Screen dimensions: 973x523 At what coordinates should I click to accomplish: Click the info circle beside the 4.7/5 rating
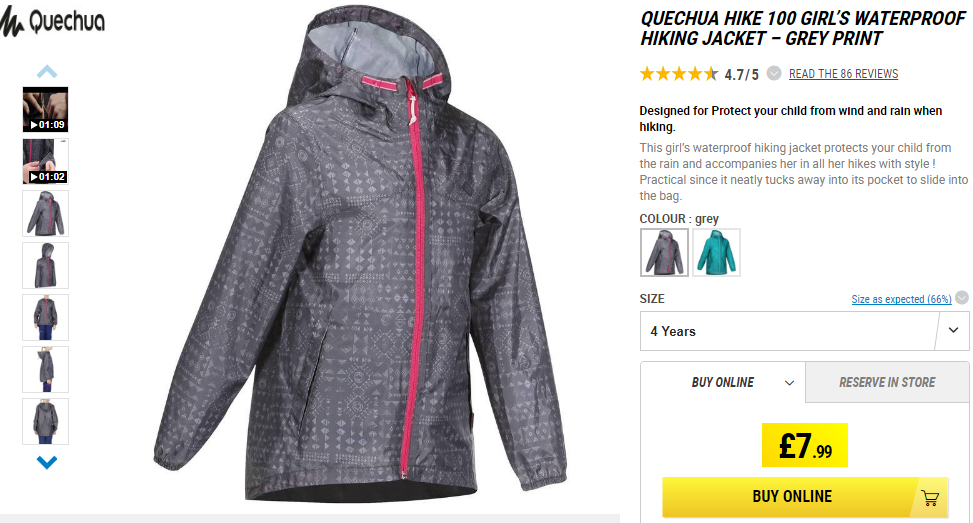point(774,73)
